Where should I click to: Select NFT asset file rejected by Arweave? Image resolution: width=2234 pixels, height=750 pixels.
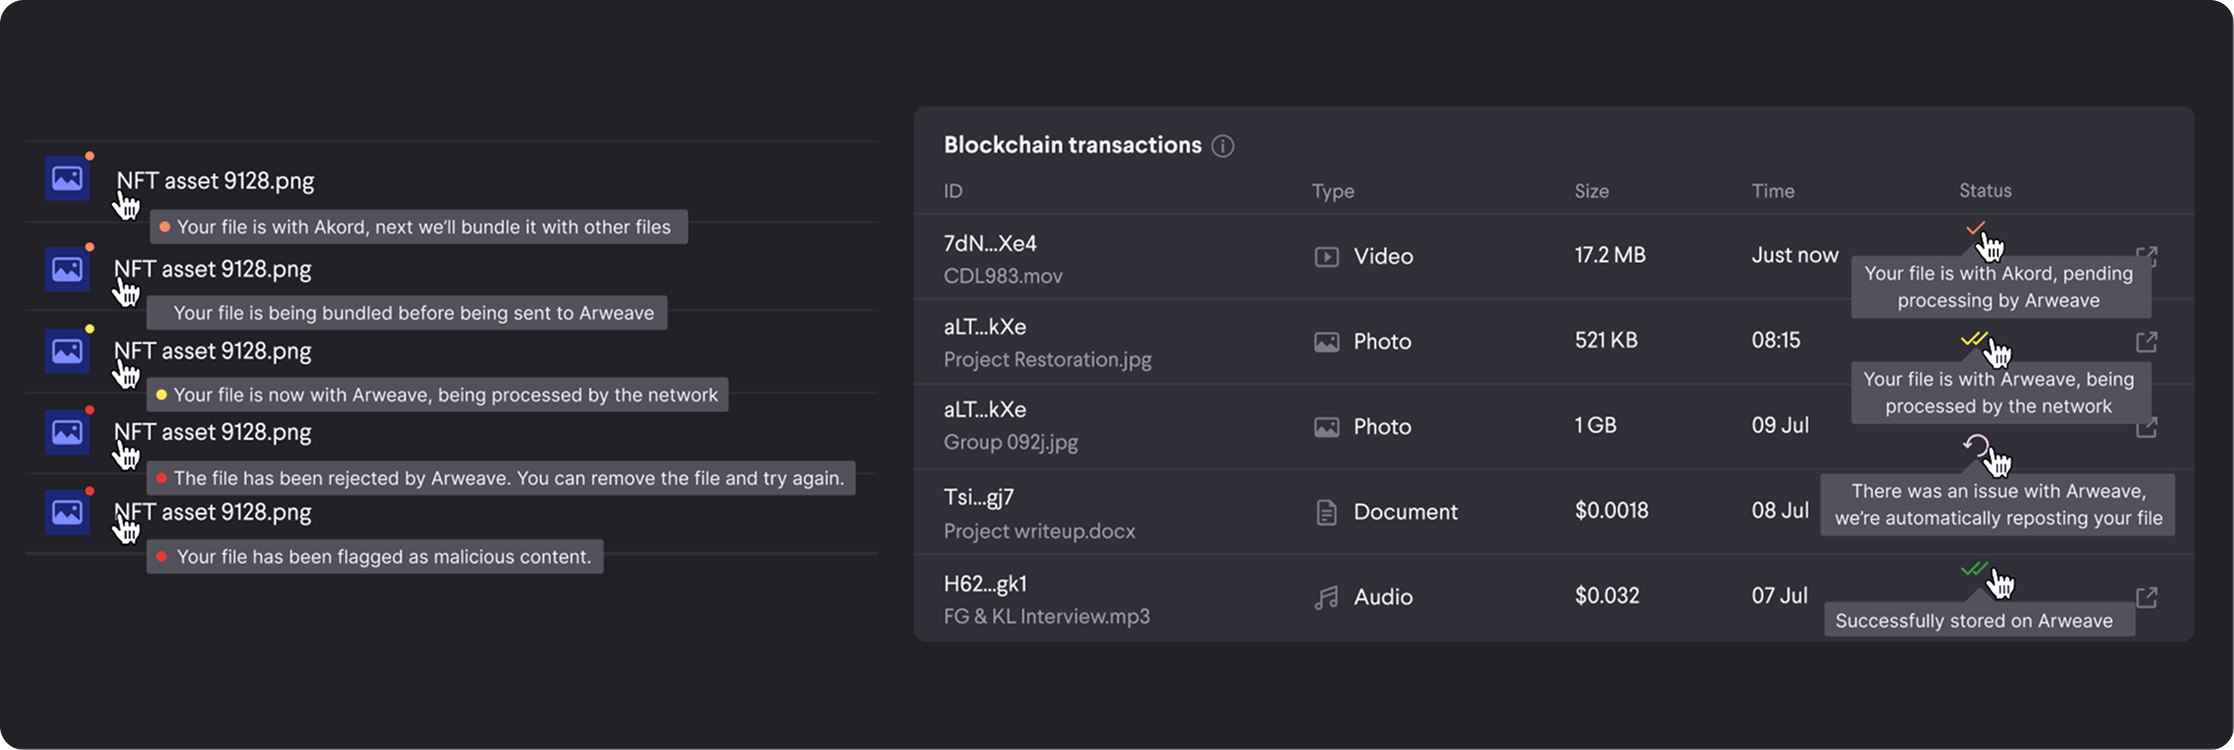(212, 432)
